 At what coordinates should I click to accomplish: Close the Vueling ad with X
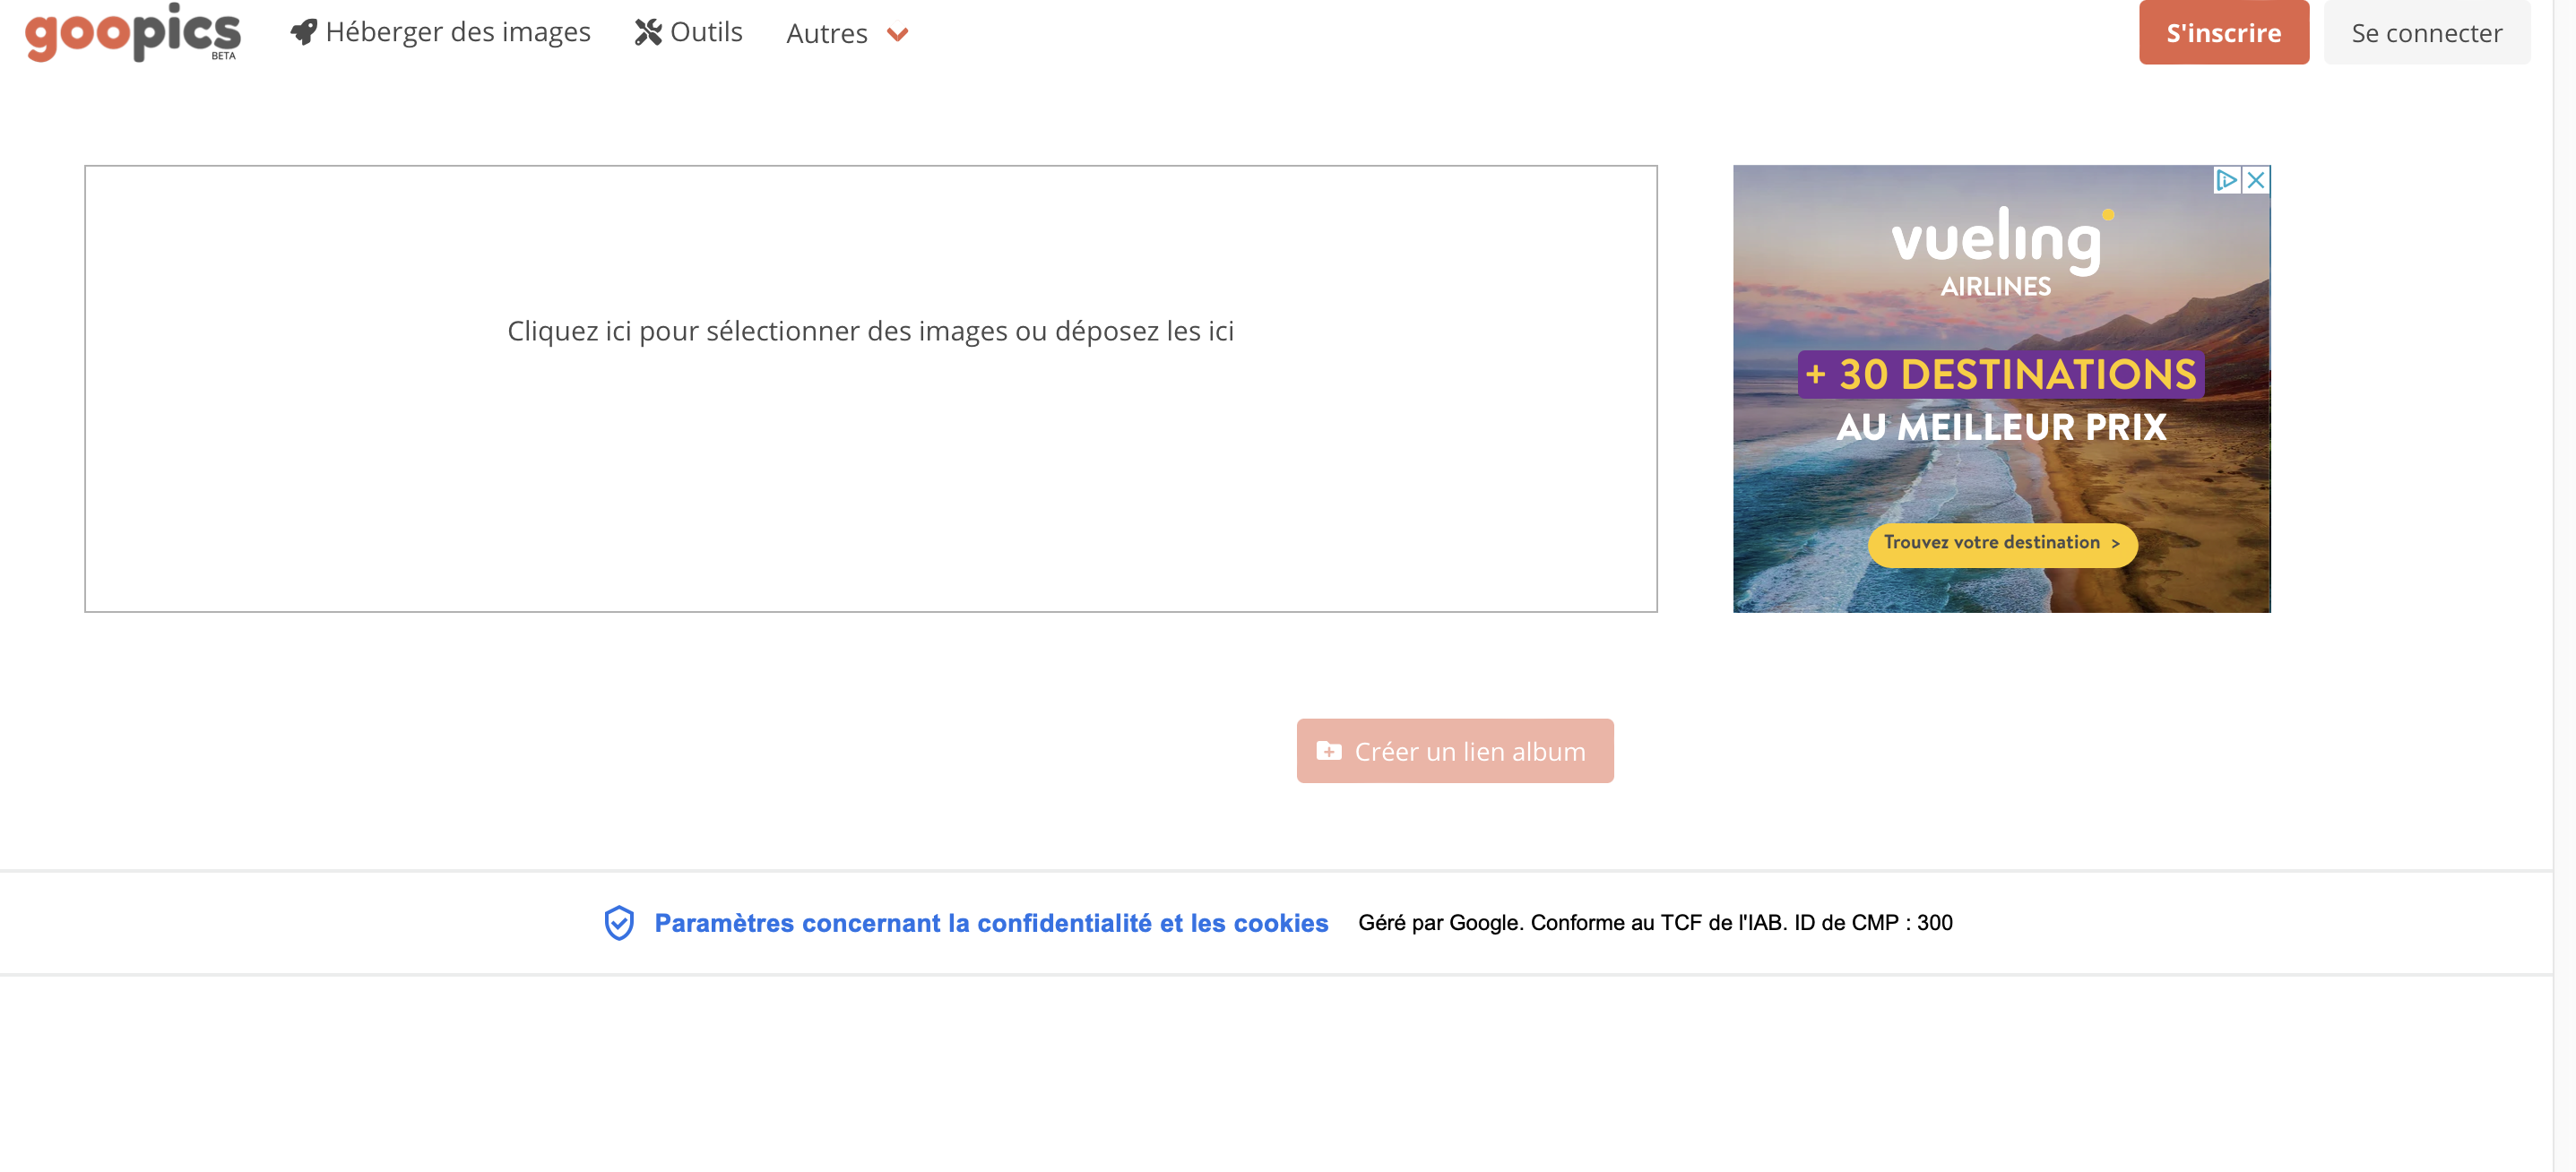click(x=2256, y=180)
